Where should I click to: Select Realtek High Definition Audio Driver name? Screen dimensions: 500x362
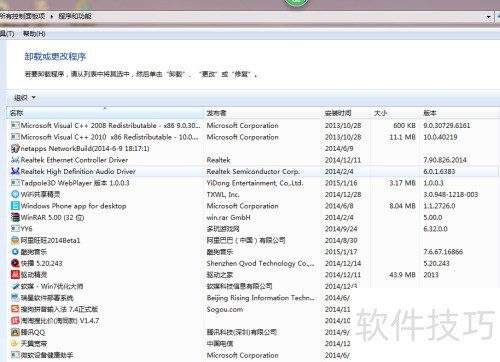pos(78,171)
